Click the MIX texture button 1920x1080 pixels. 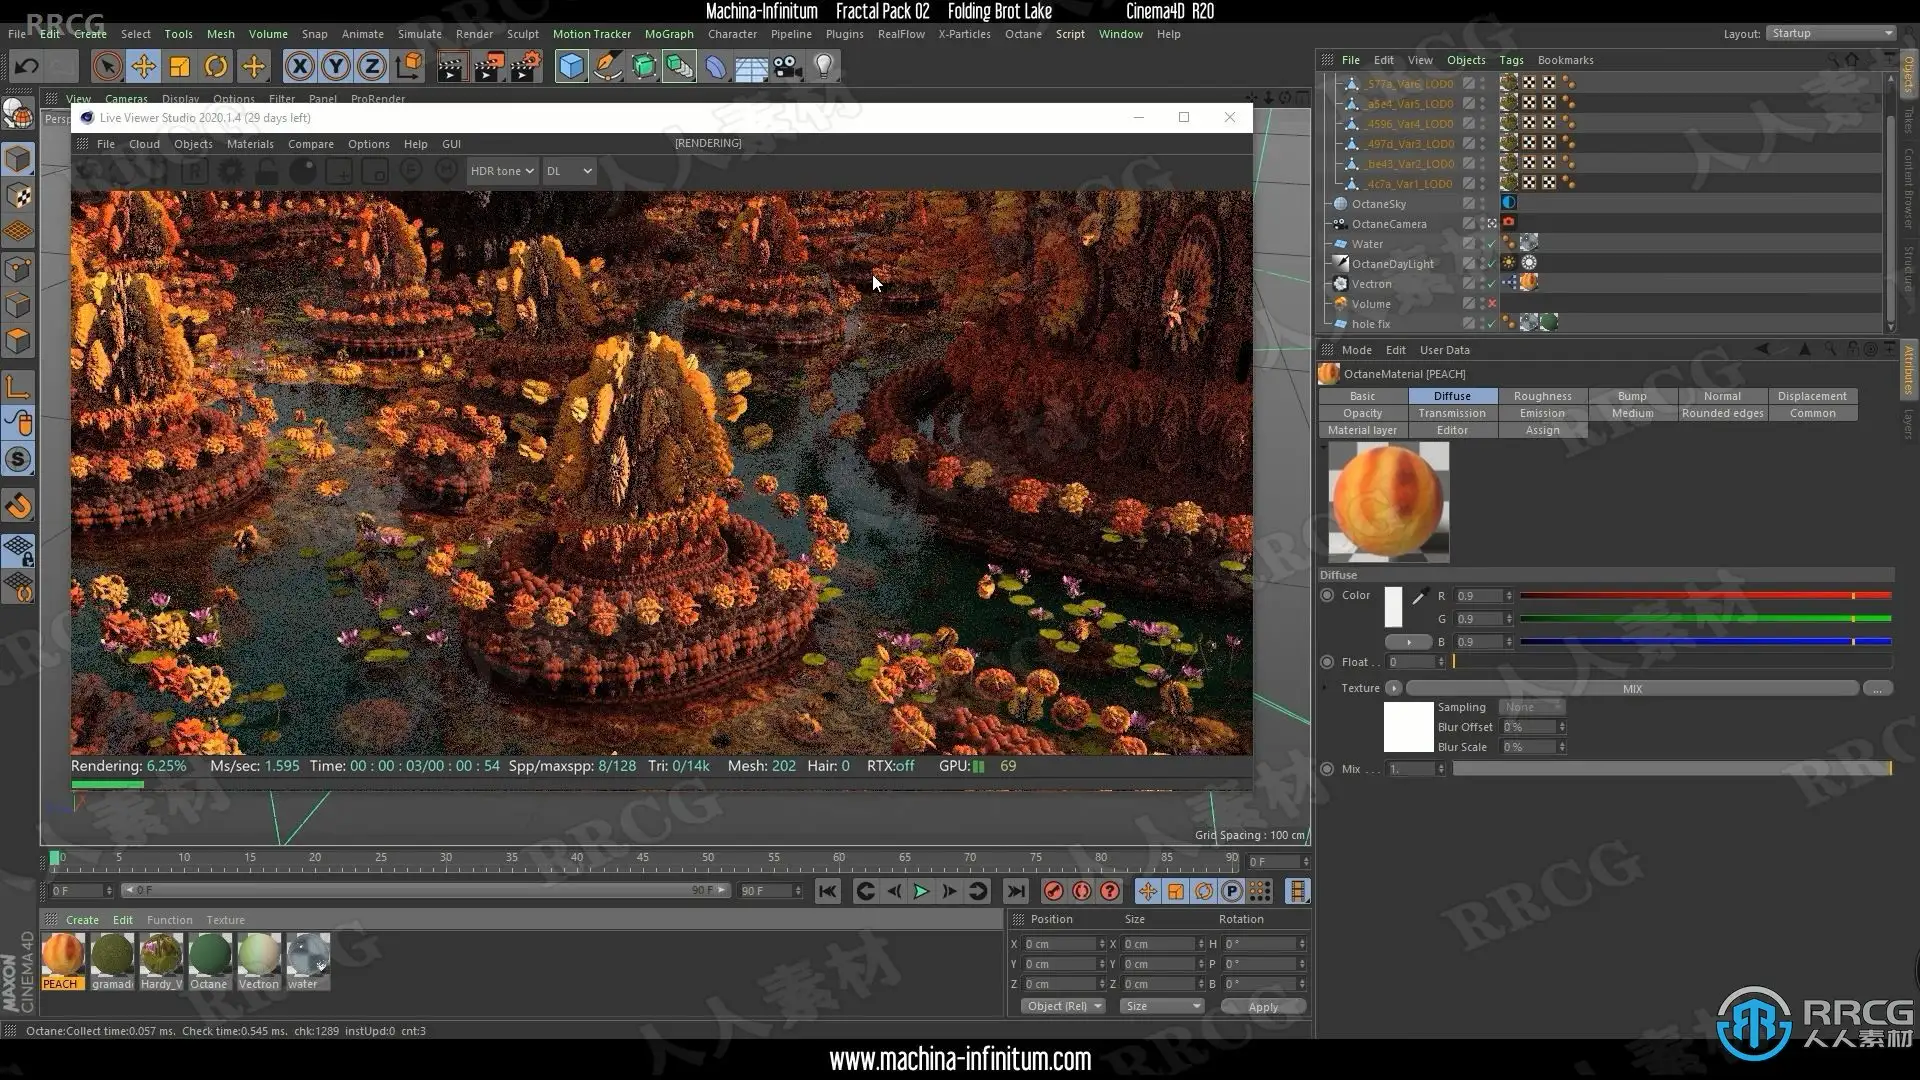pos(1631,688)
